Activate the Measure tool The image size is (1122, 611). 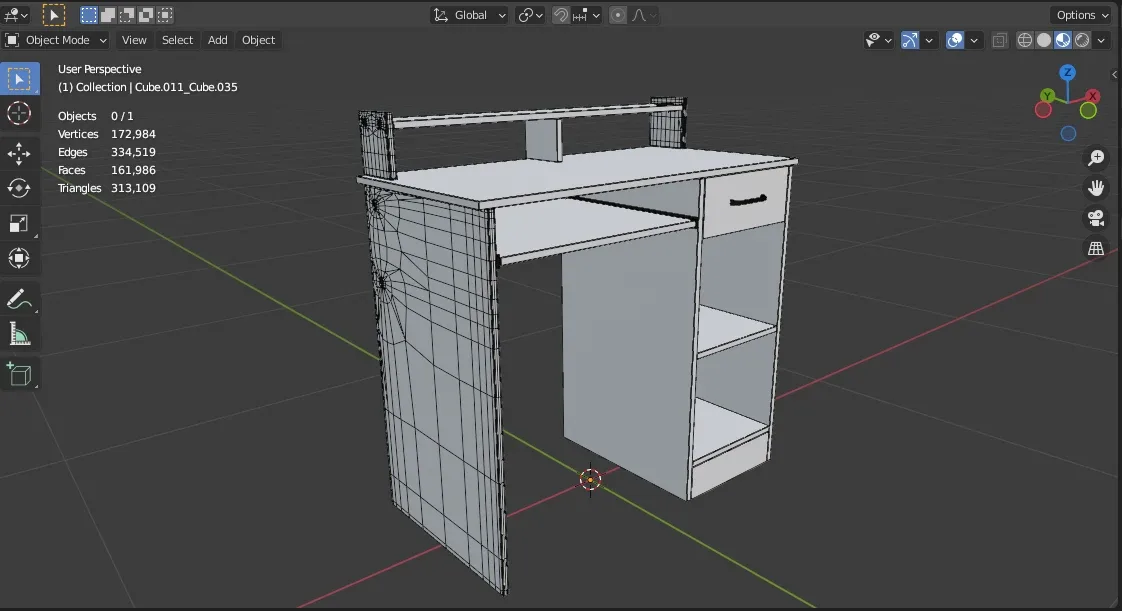pyautogui.click(x=19, y=334)
